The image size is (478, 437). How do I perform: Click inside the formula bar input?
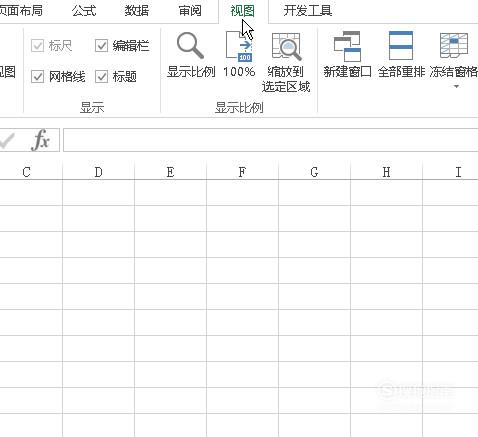270,140
